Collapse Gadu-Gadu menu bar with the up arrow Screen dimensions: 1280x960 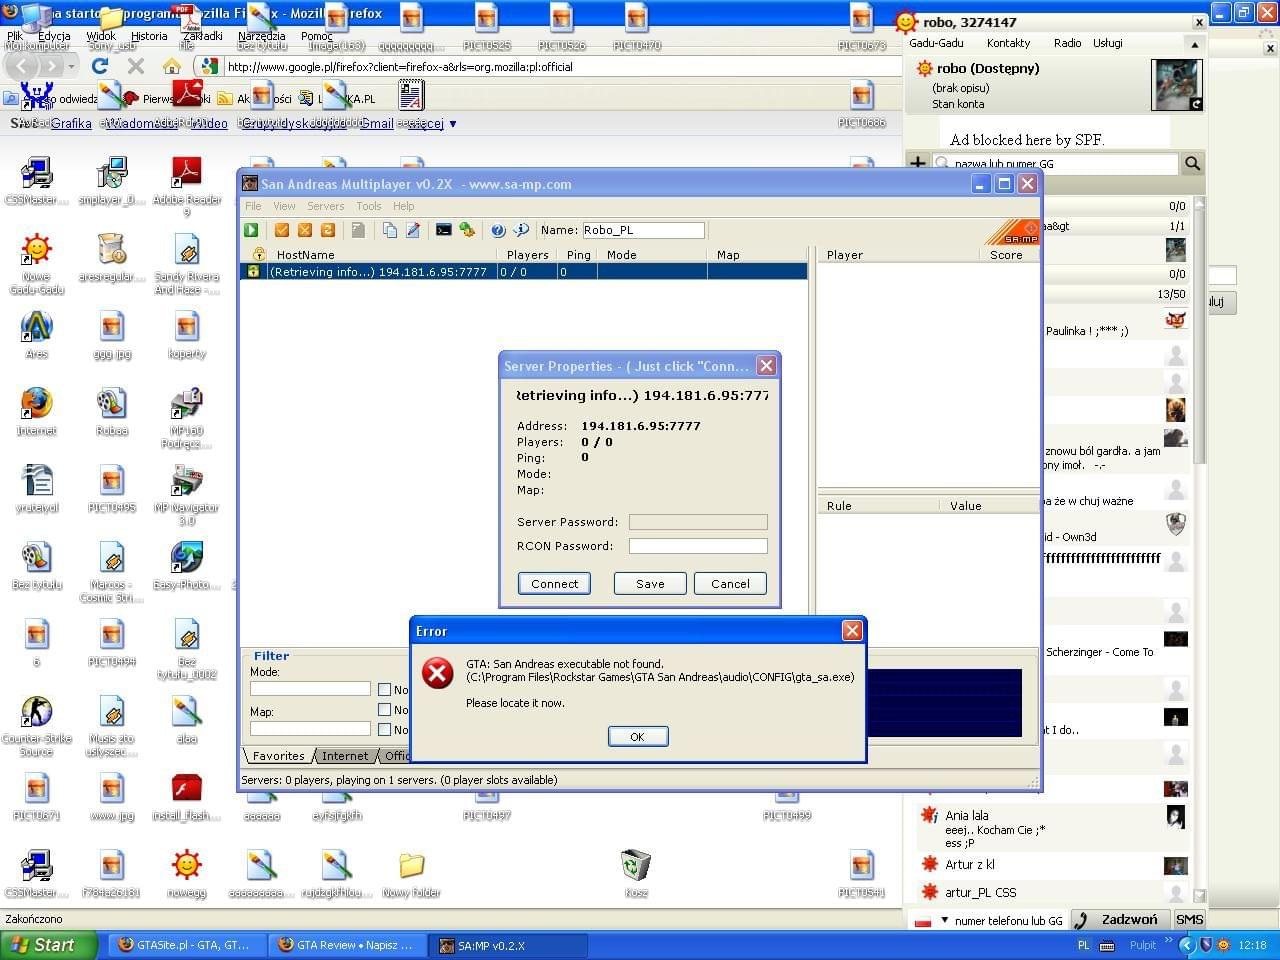(1194, 44)
